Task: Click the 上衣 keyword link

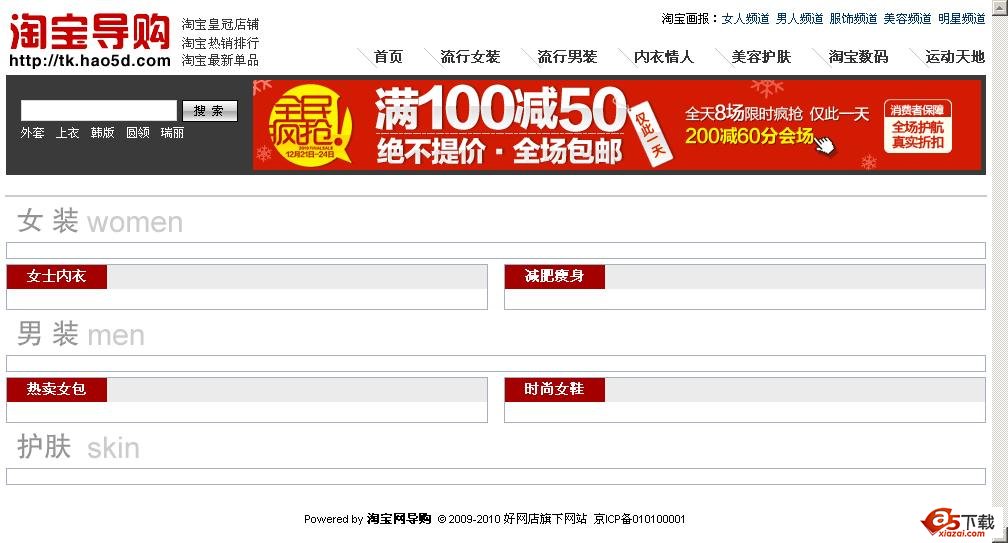Action: tap(67, 132)
